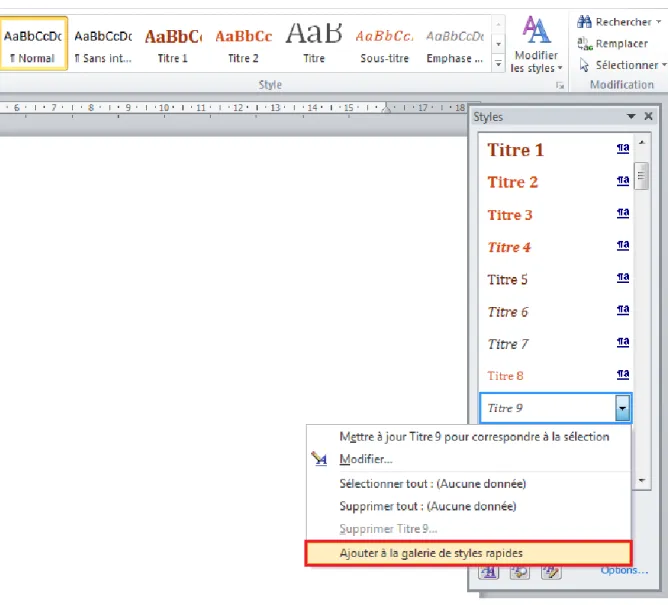Apply the Sous-titre gallery style
This screenshot has height=605, width=668.
click(x=384, y=45)
